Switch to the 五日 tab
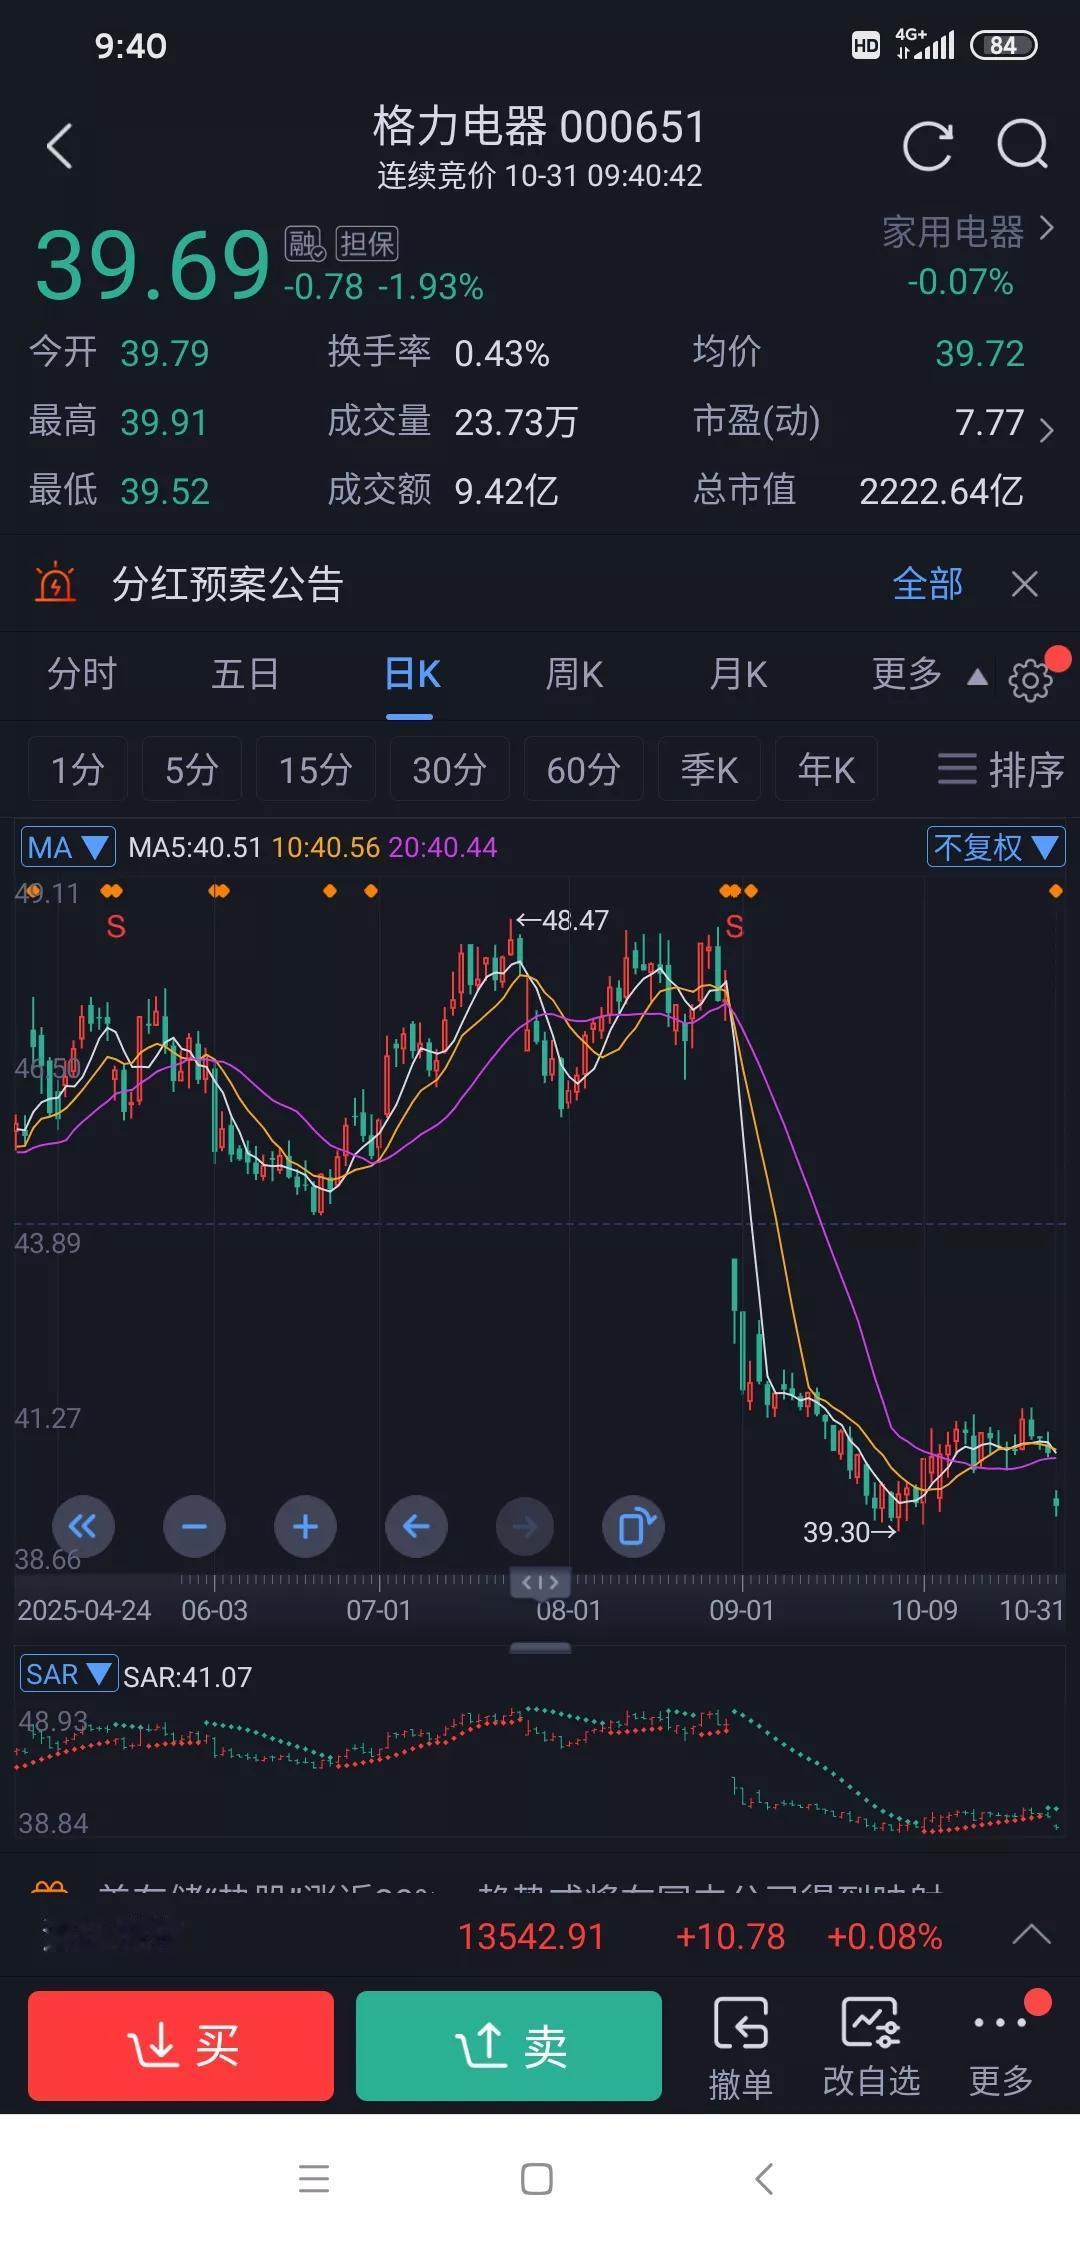The image size is (1080, 2244). [245, 674]
